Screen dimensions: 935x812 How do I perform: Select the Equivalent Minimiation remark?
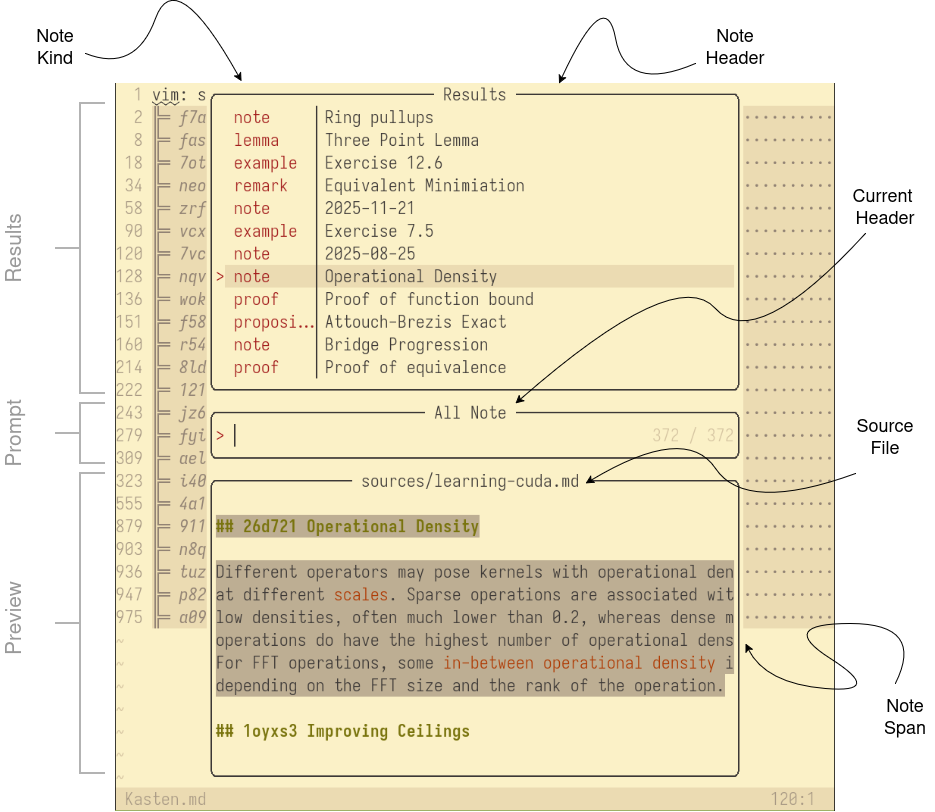click(x=424, y=186)
